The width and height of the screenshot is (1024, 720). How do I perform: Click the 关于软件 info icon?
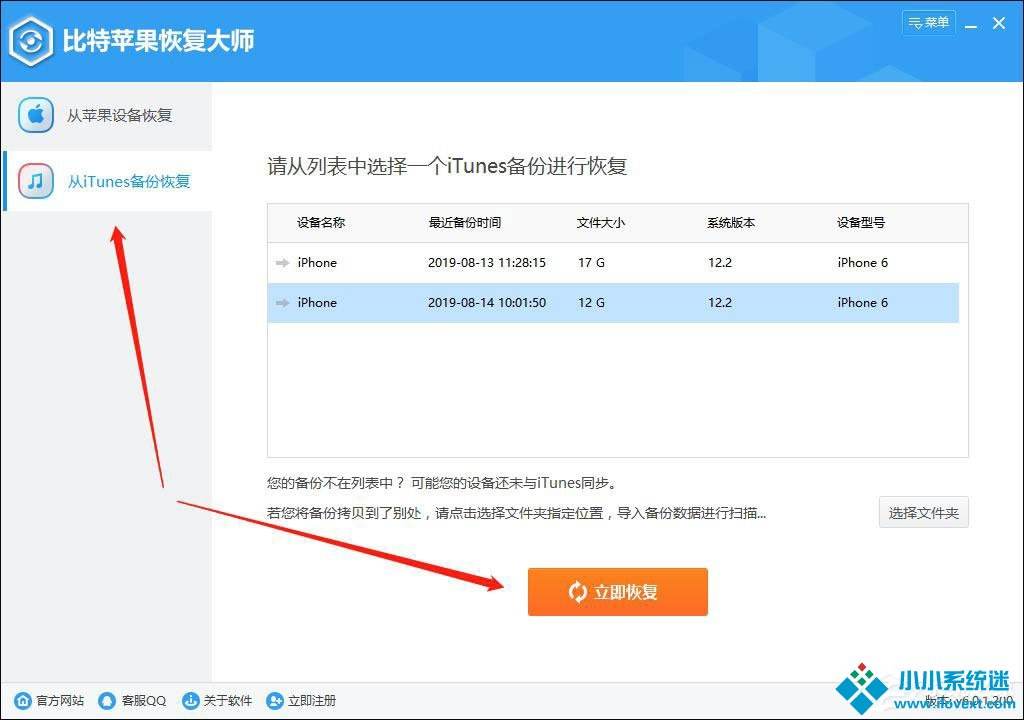click(191, 700)
